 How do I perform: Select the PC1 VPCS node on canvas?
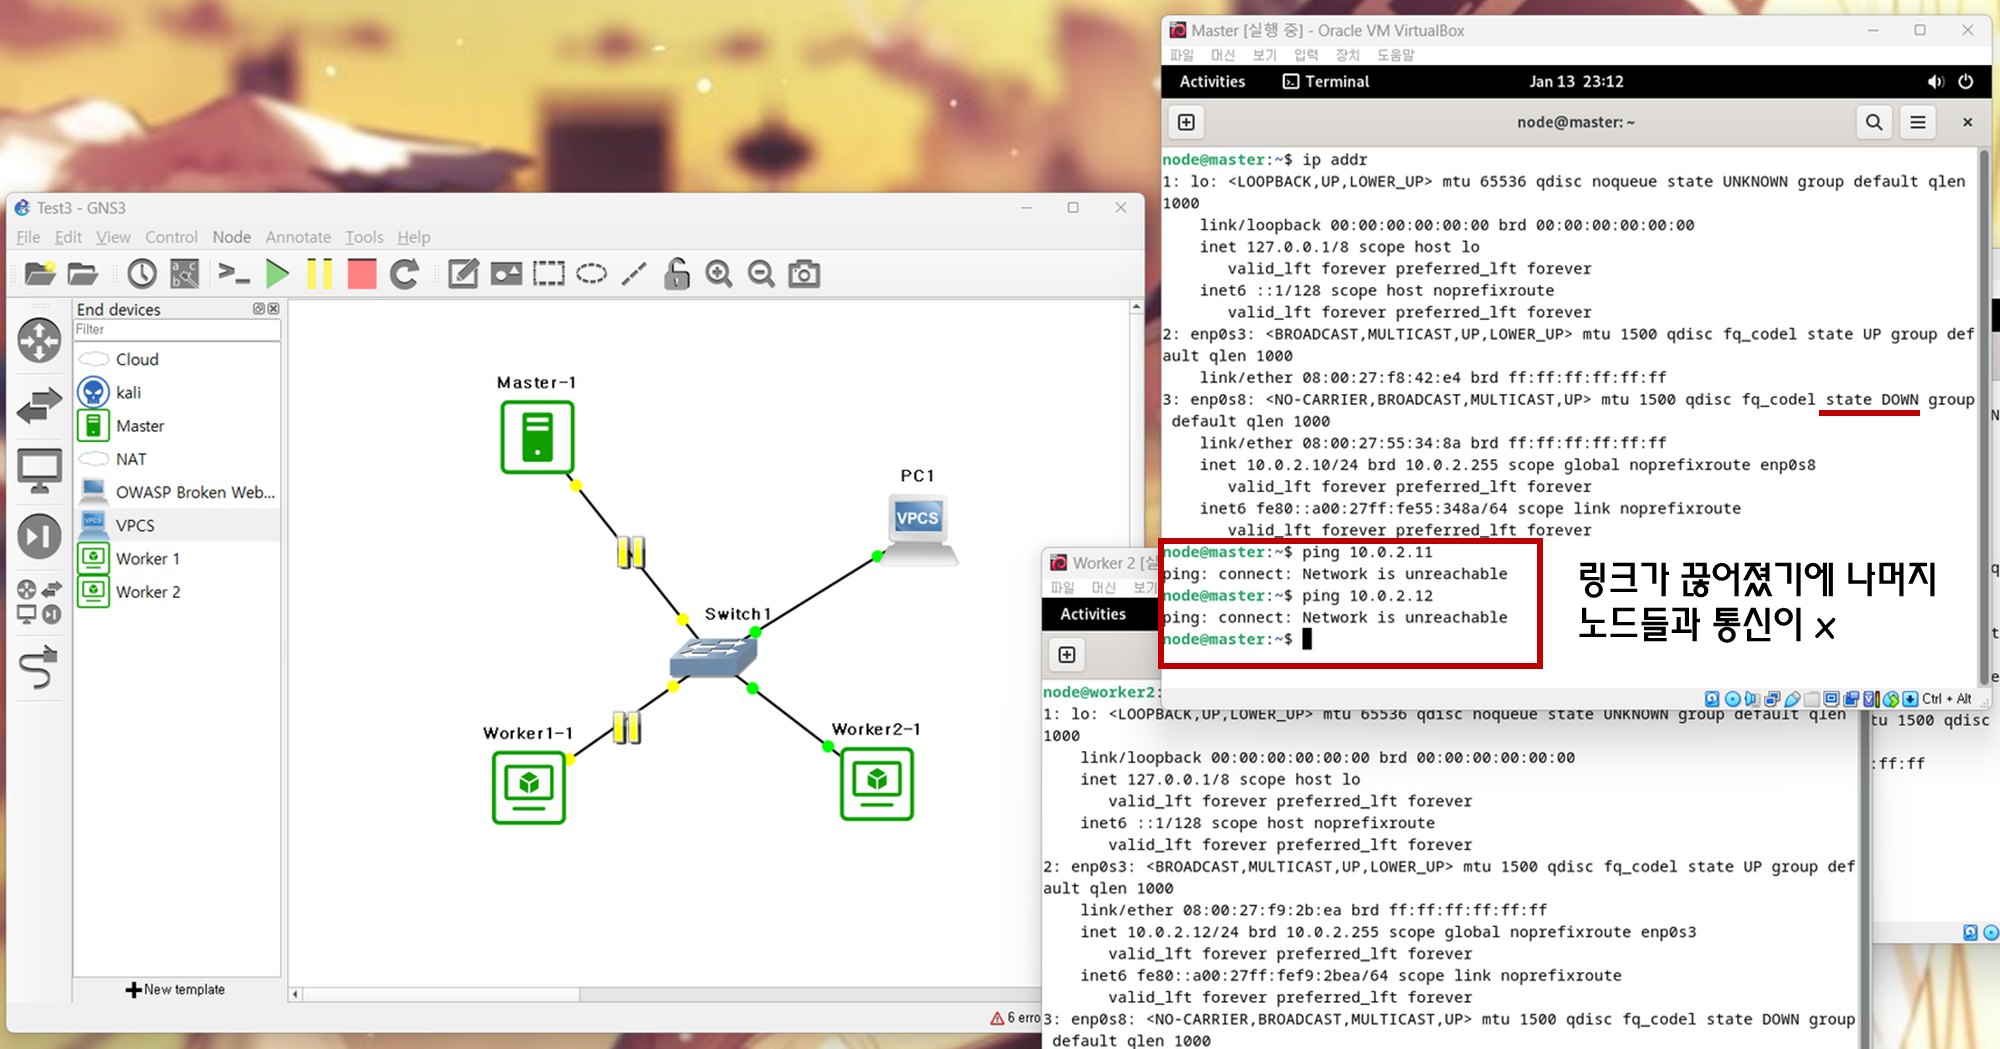pos(919,528)
